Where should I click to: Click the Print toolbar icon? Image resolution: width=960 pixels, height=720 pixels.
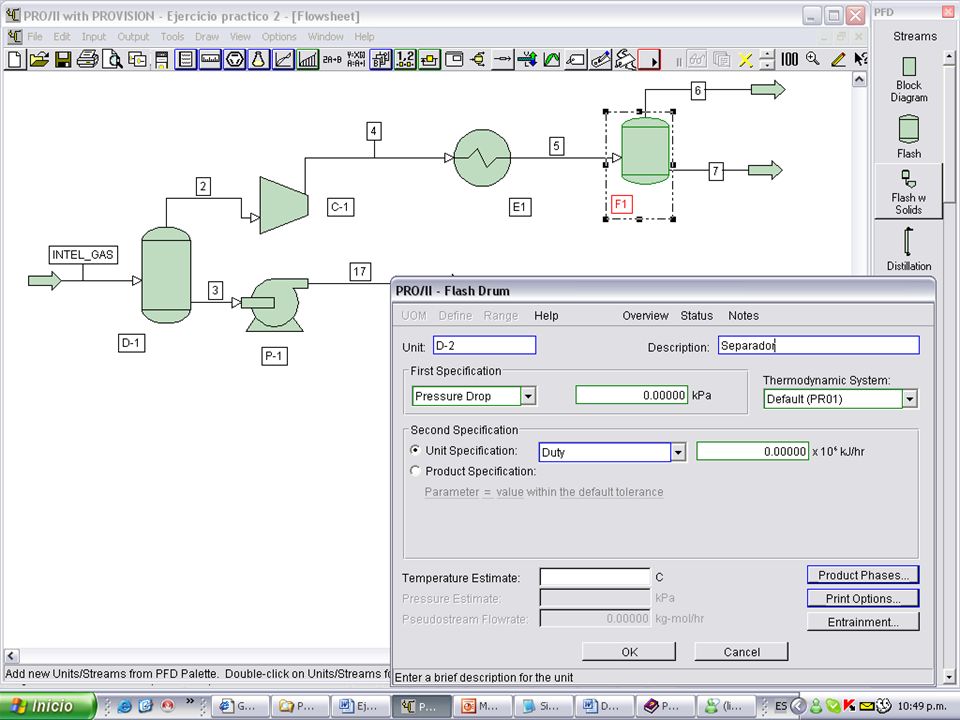(88, 59)
